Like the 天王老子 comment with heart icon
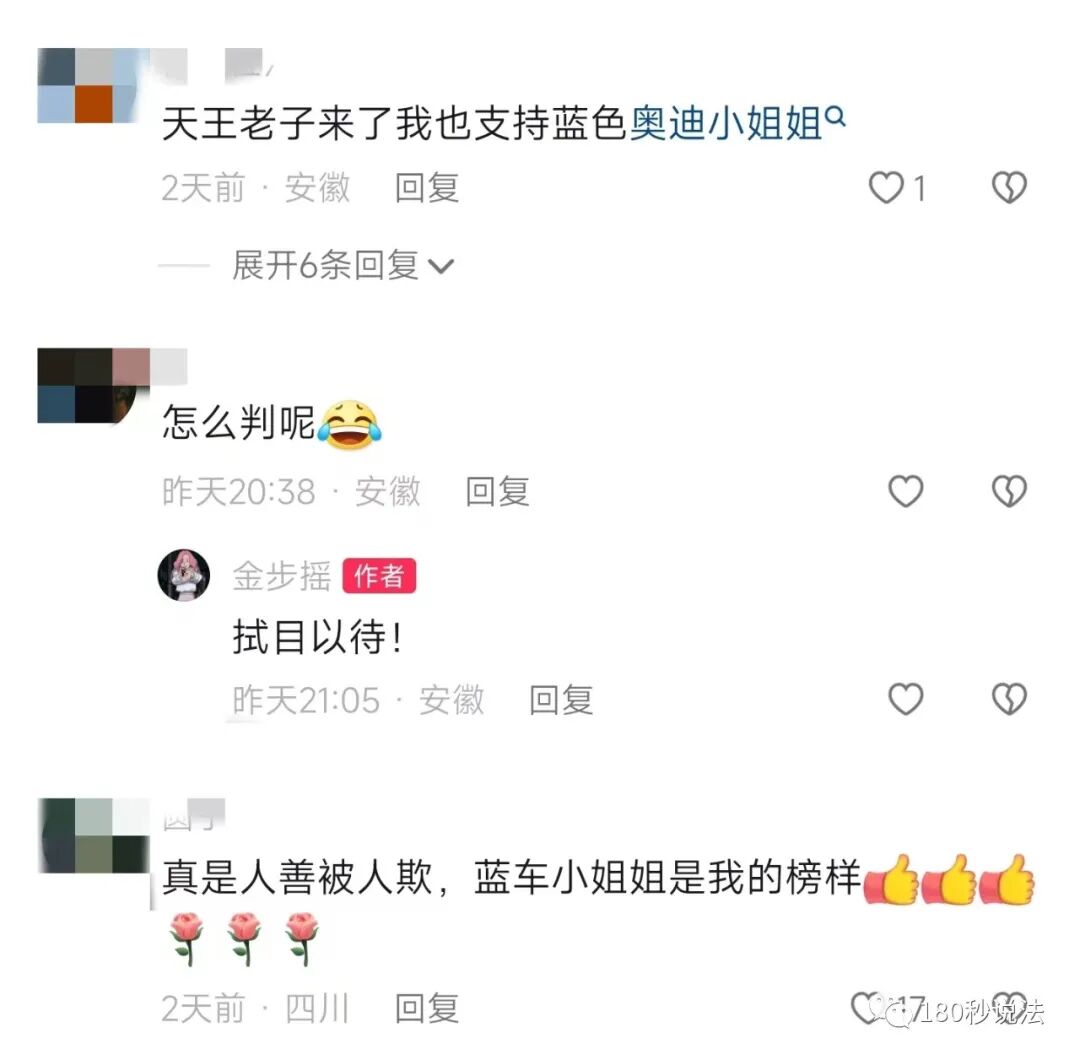The image size is (1080, 1060). 886,188
